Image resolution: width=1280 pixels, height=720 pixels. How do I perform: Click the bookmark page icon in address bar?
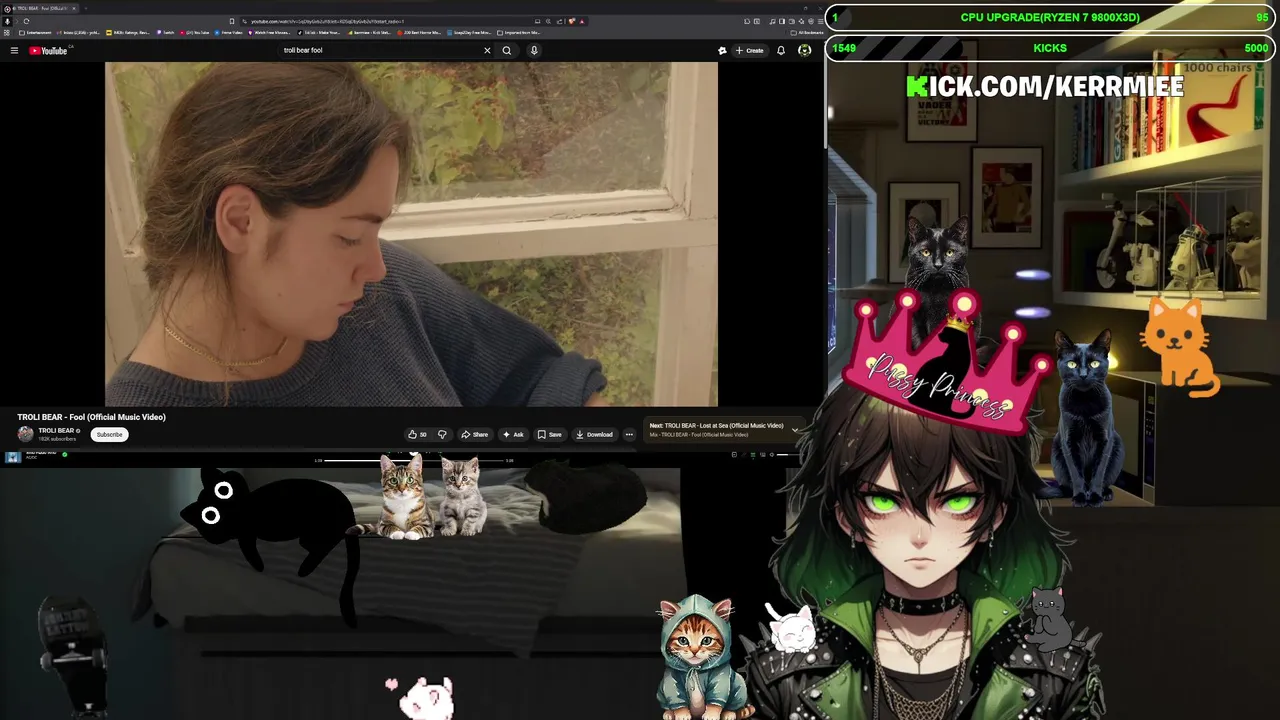233,21
